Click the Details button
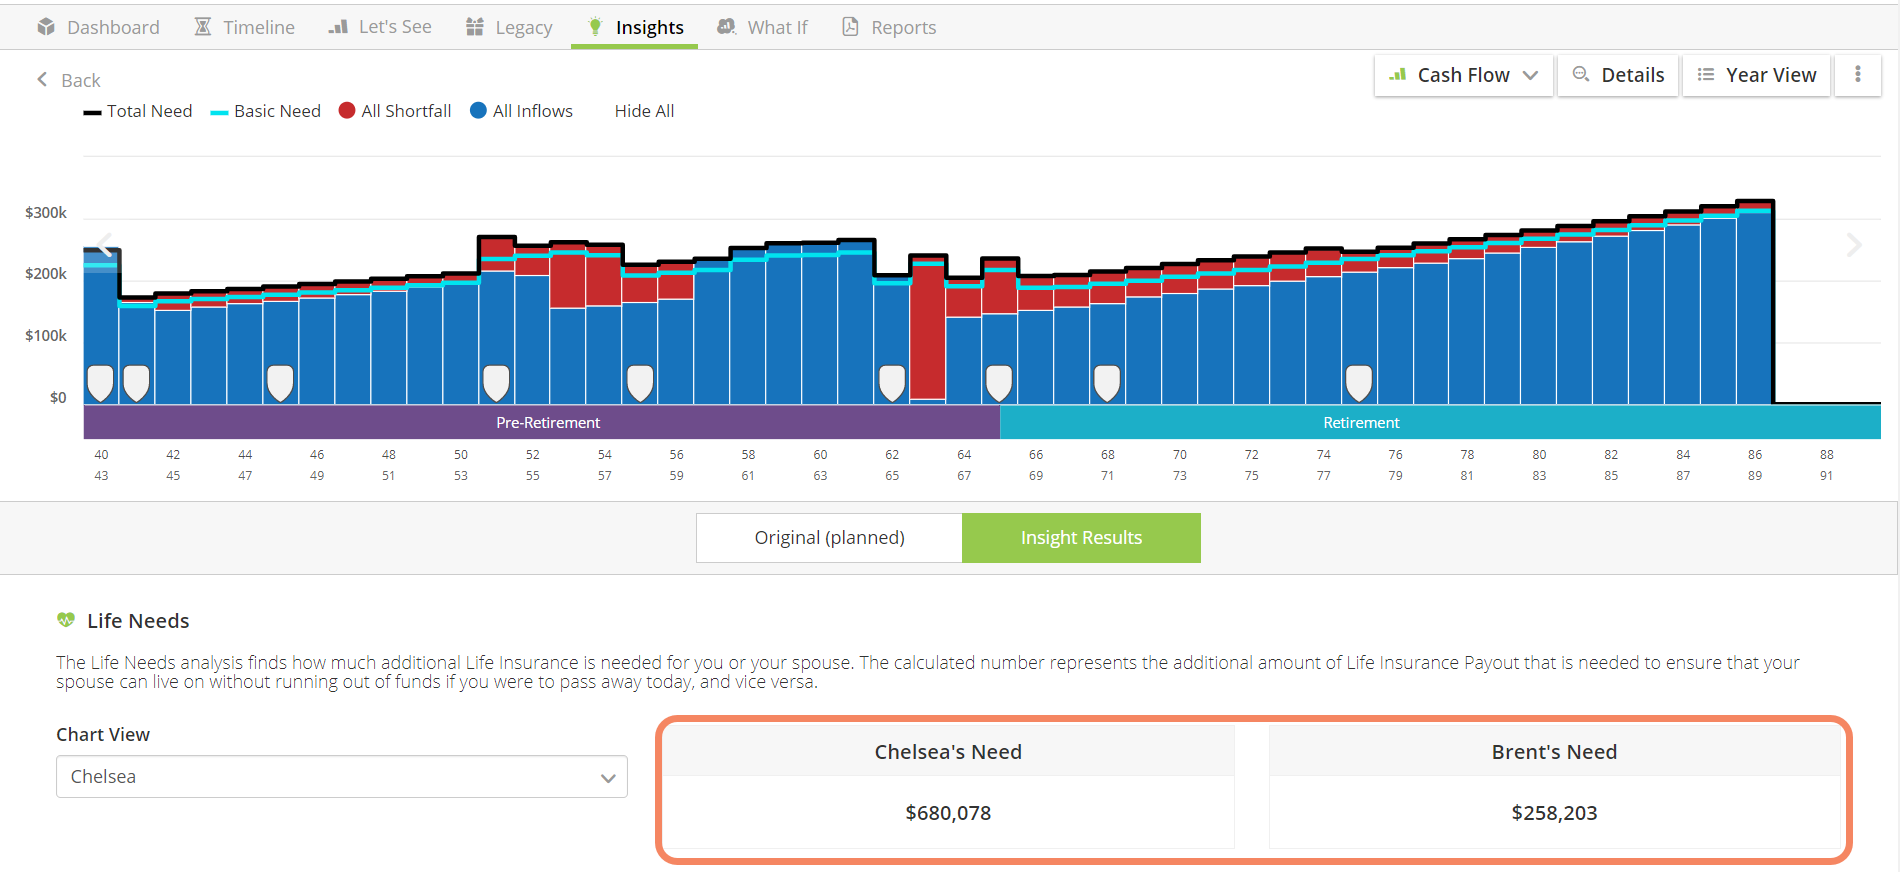Viewport: 1900px width, 872px height. coord(1618,75)
